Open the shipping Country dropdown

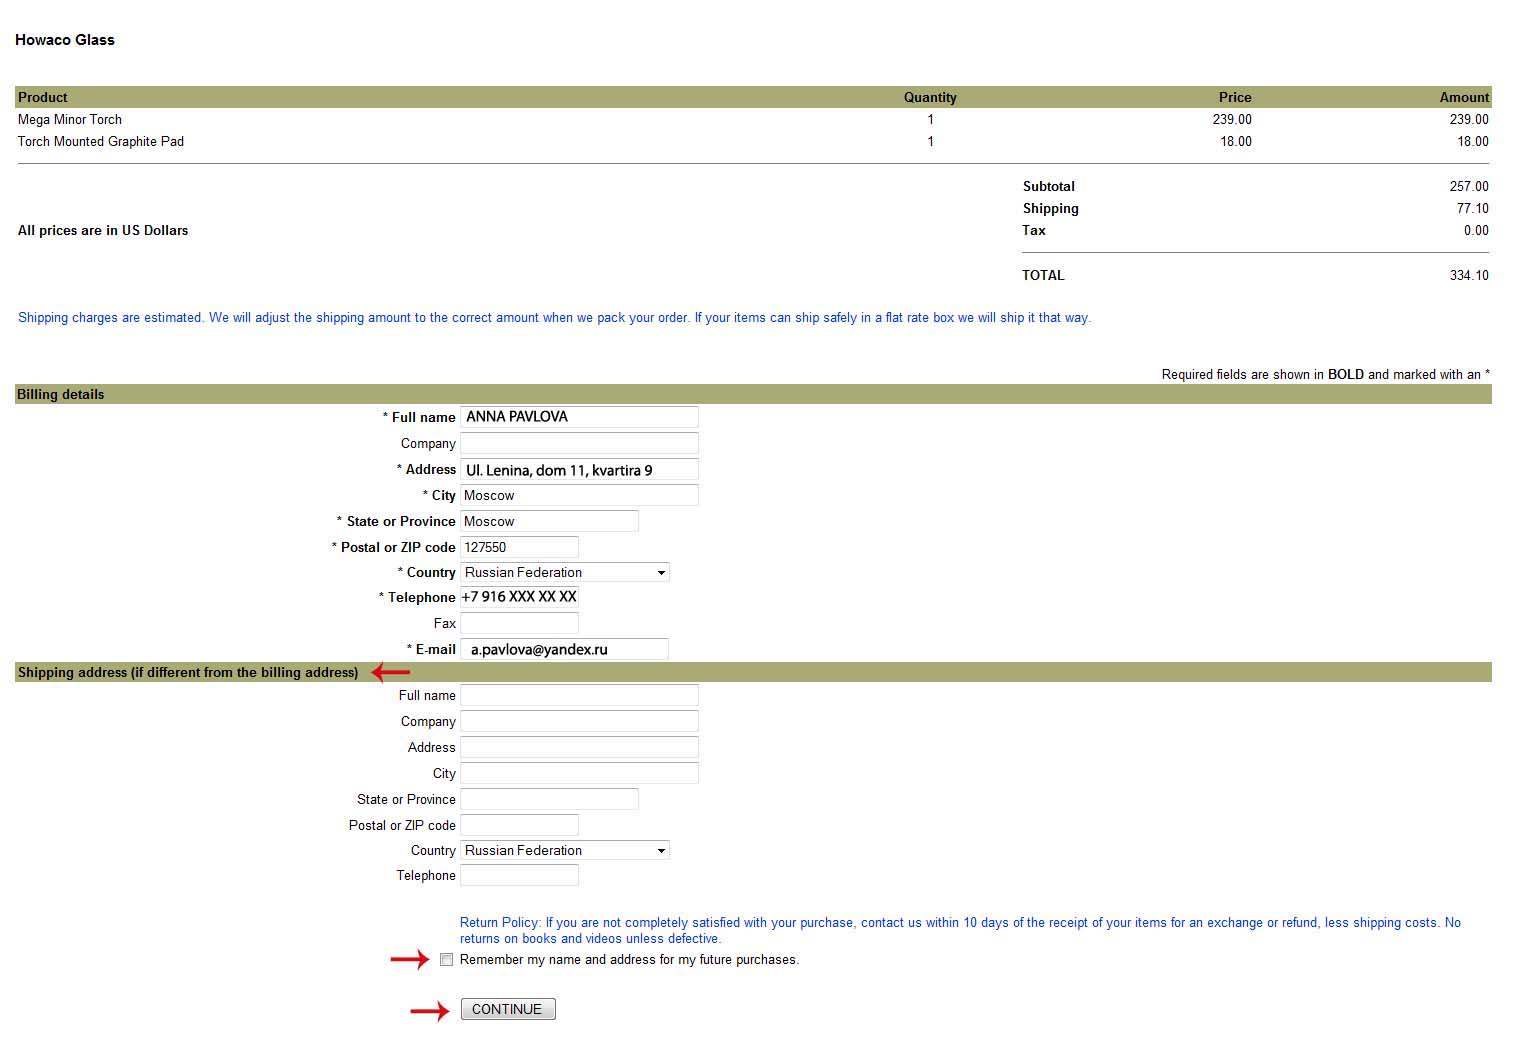point(565,850)
